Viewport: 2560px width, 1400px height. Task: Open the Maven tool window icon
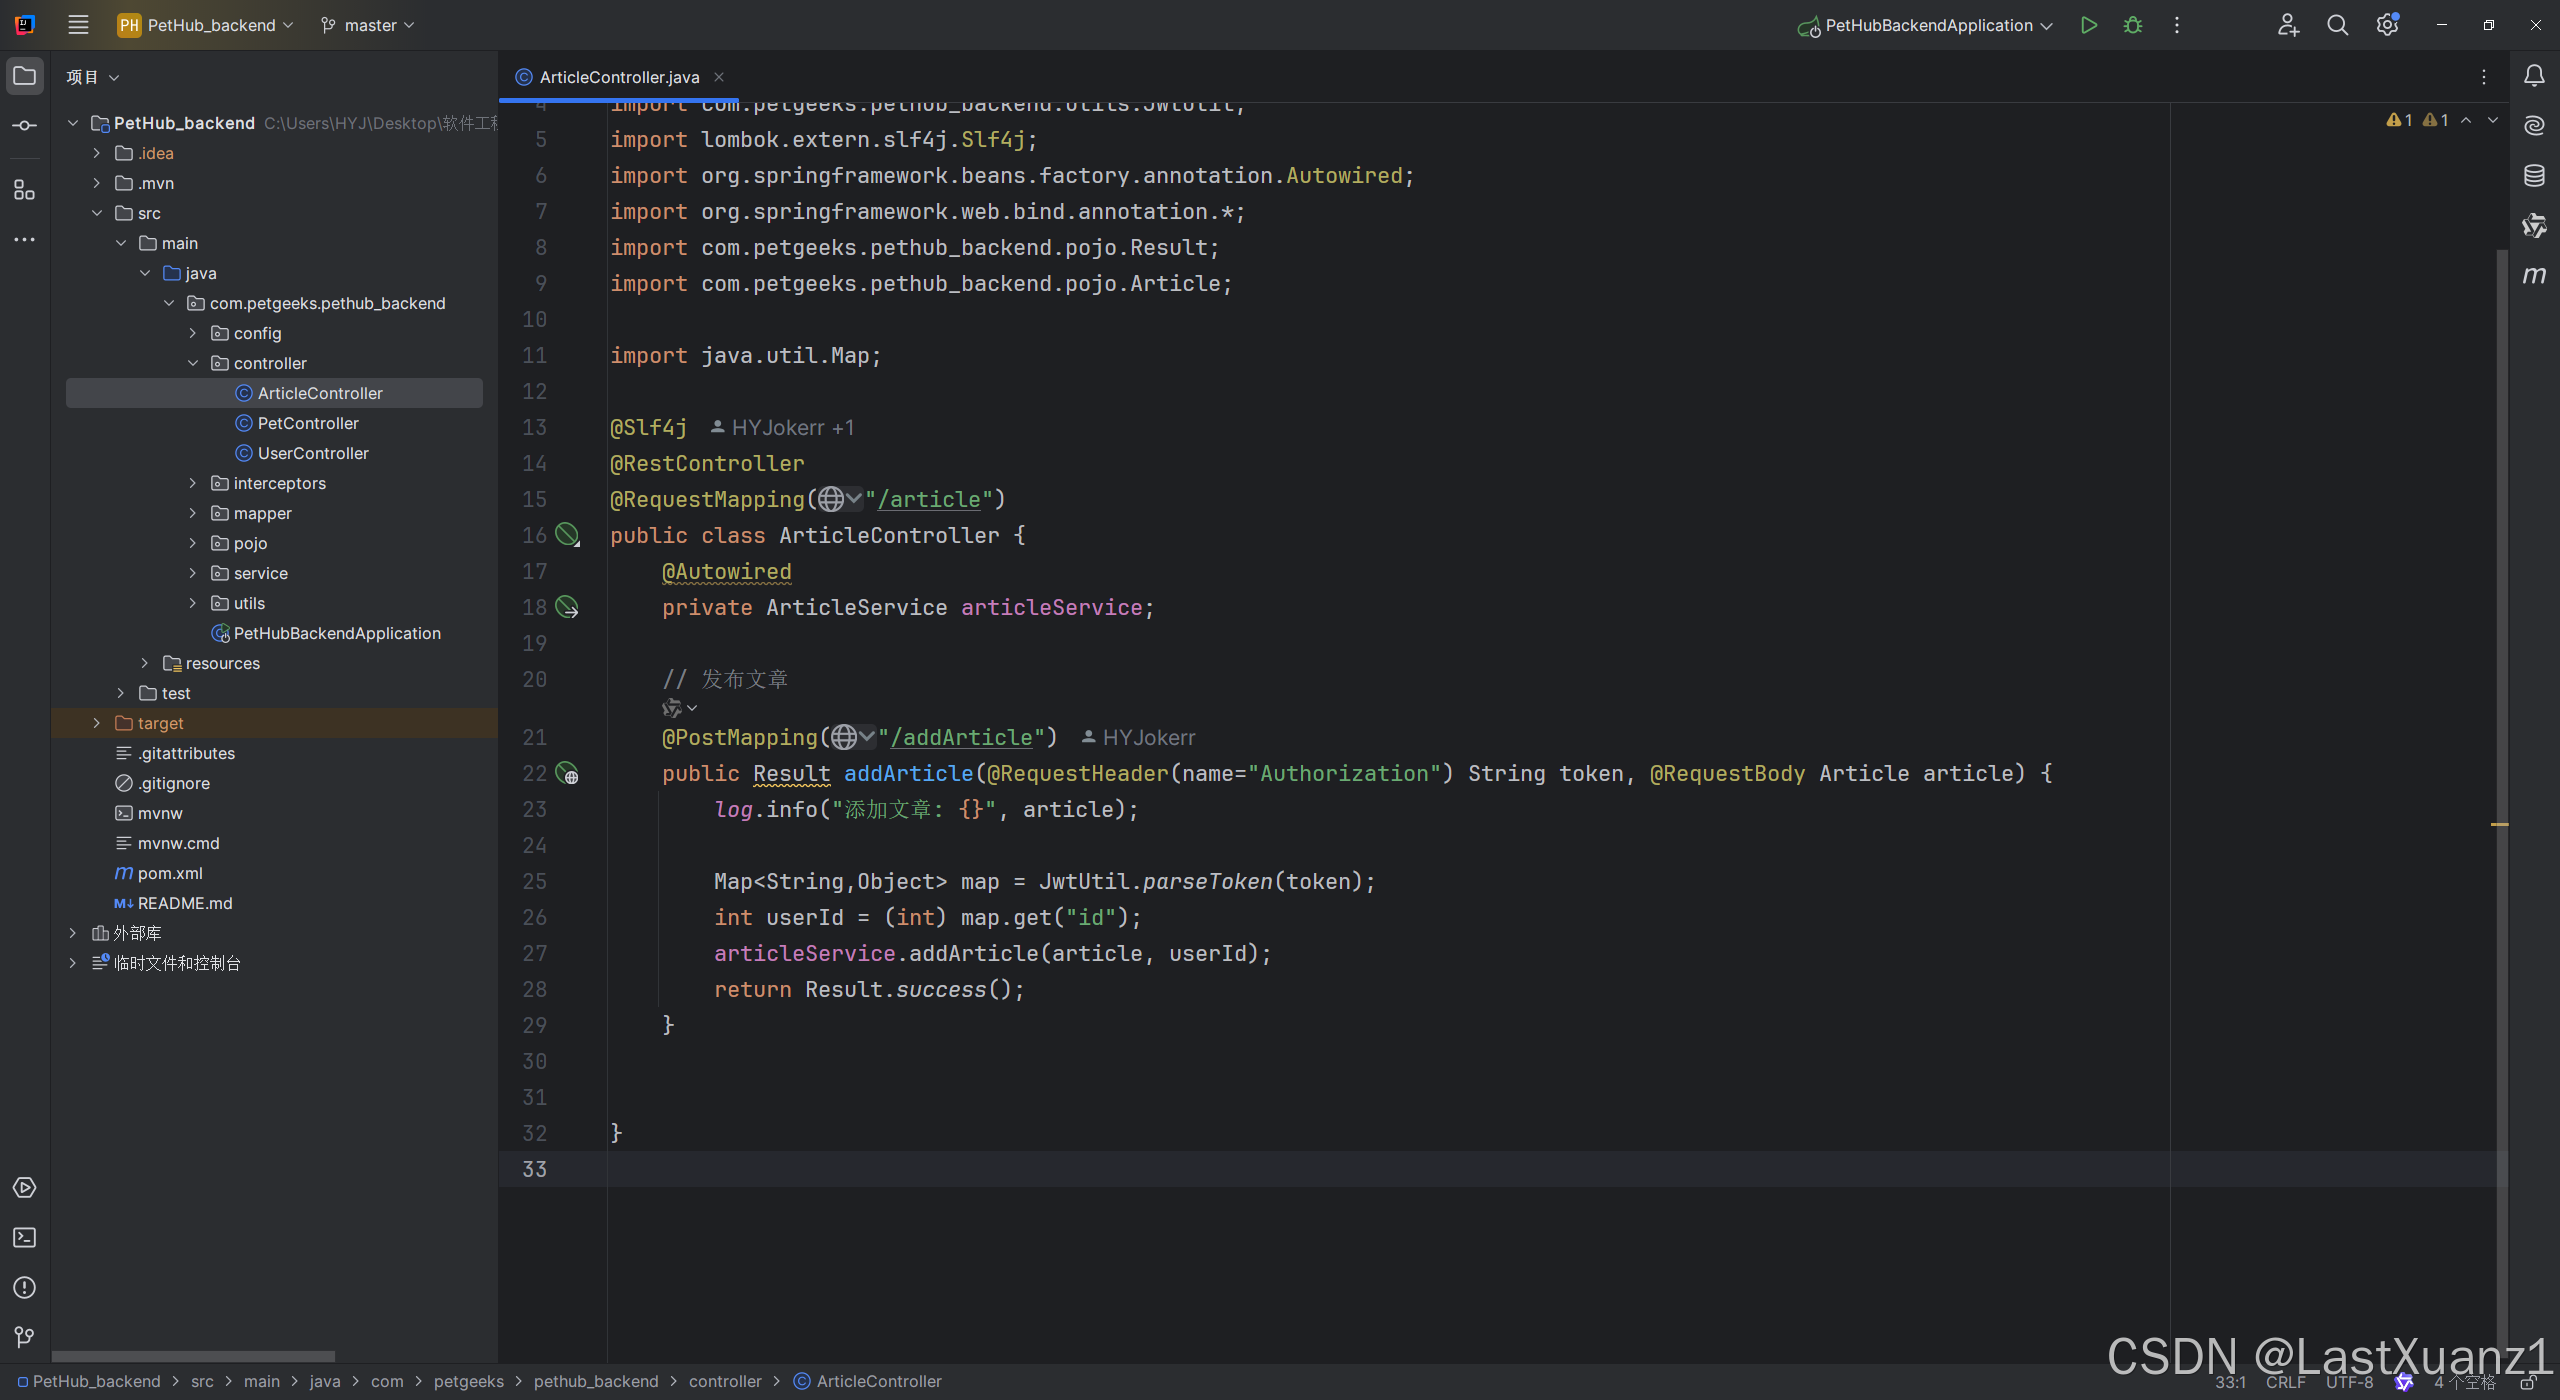point(2534,275)
